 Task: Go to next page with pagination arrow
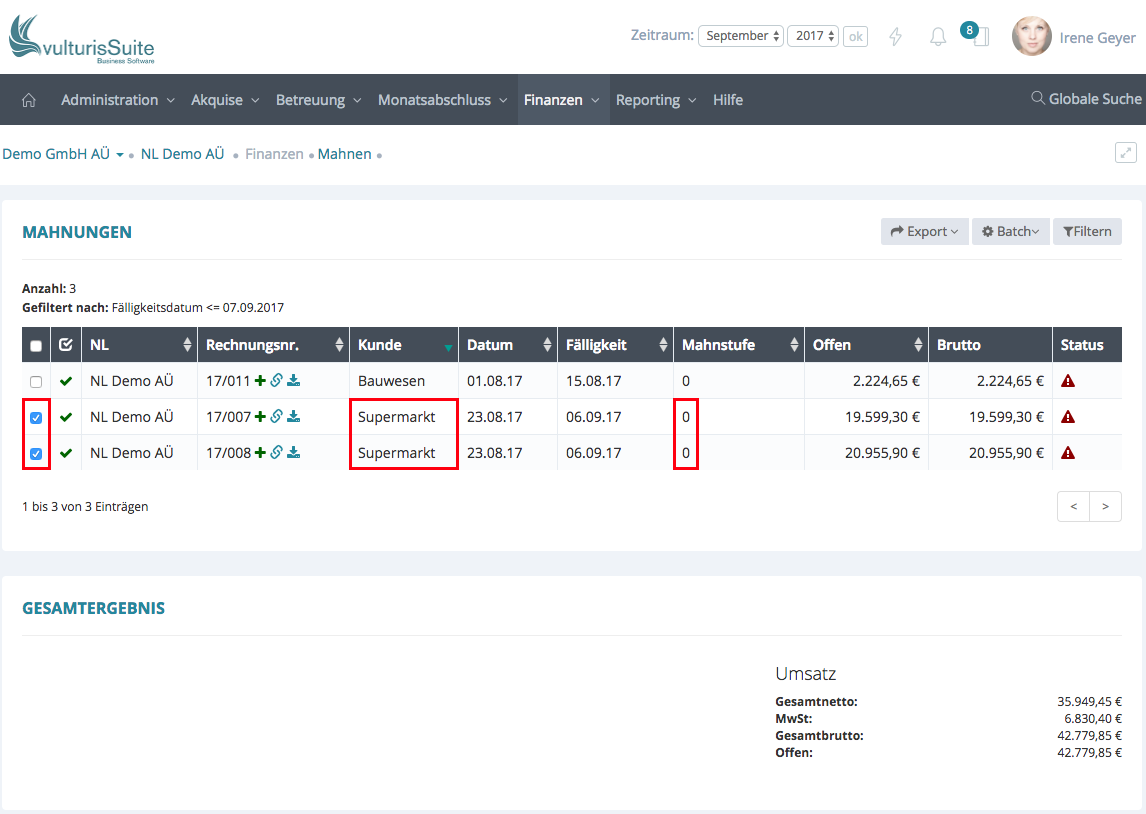[1105, 507]
